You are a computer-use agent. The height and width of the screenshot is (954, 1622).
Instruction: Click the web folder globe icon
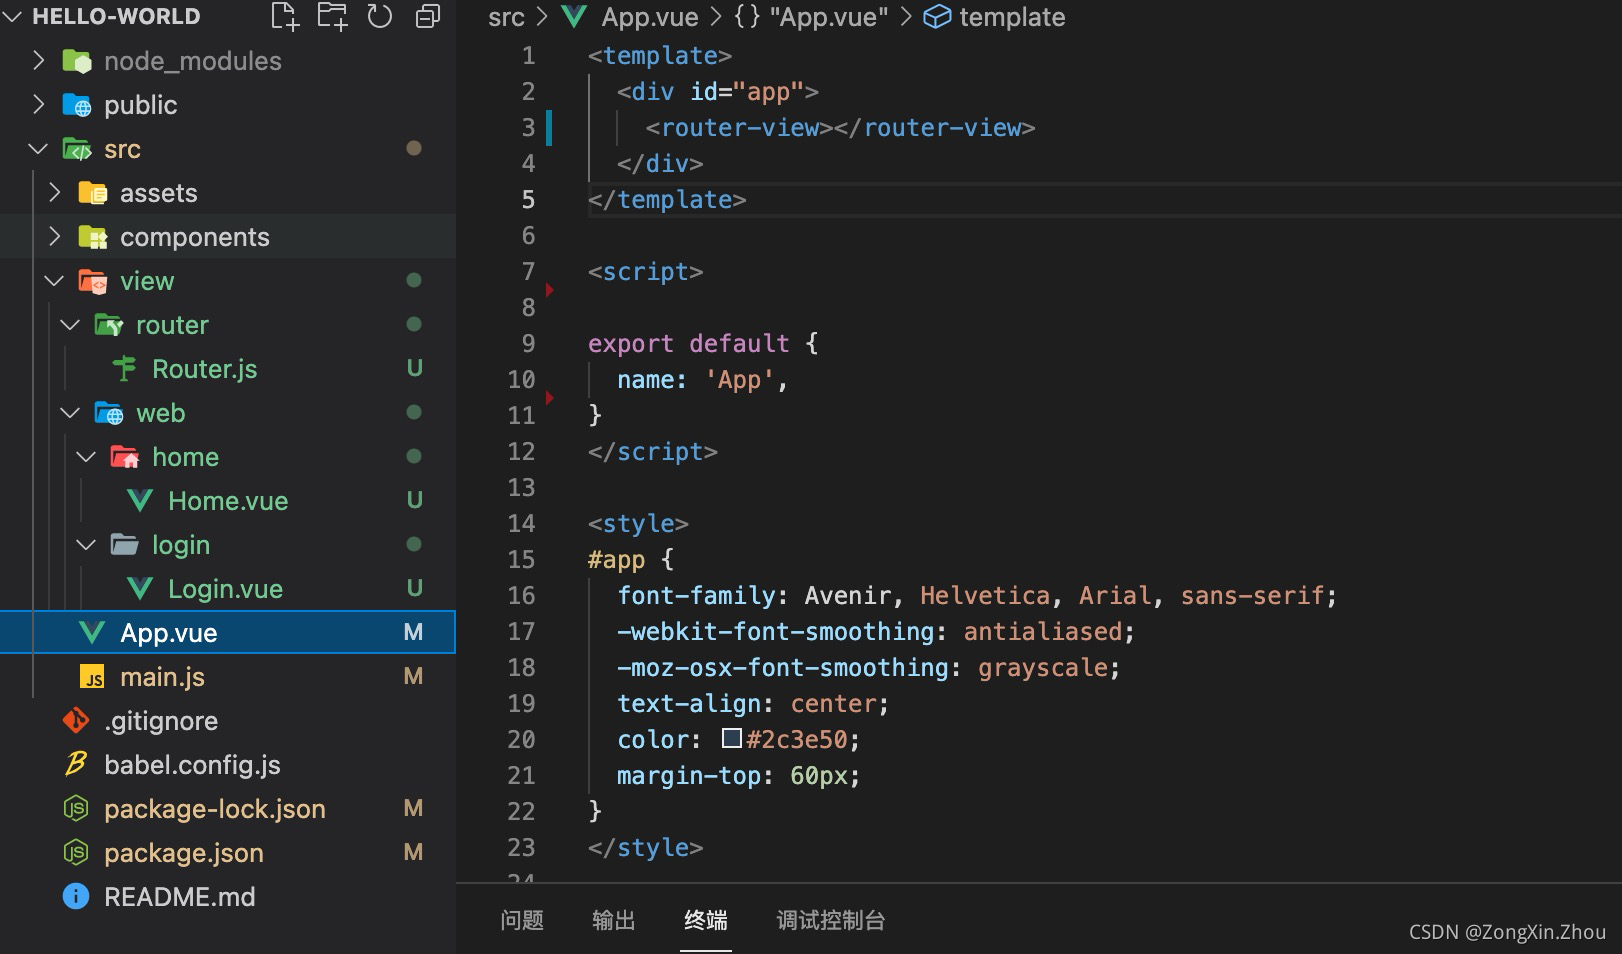point(109,413)
